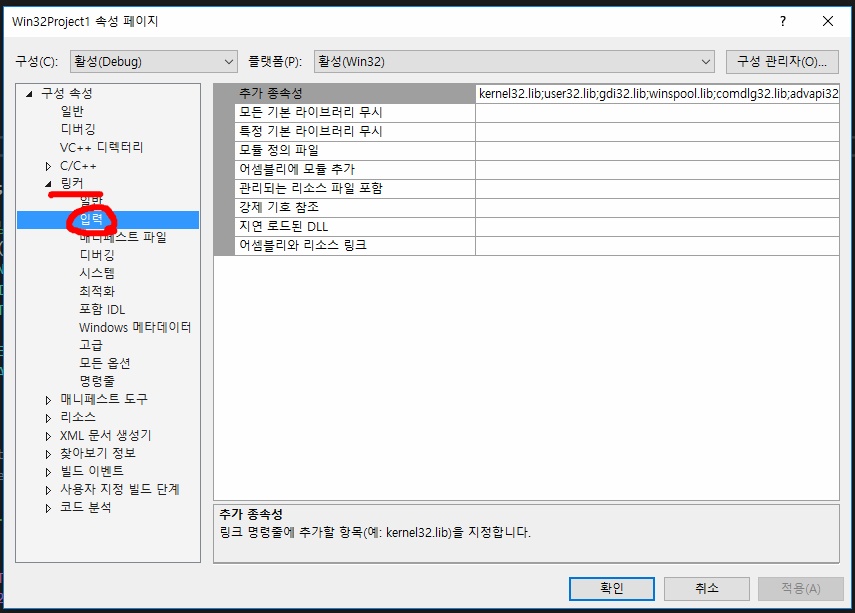Select 디버깅 under the 링커 node
Viewport: 855px width, 613px height.
(x=97, y=255)
